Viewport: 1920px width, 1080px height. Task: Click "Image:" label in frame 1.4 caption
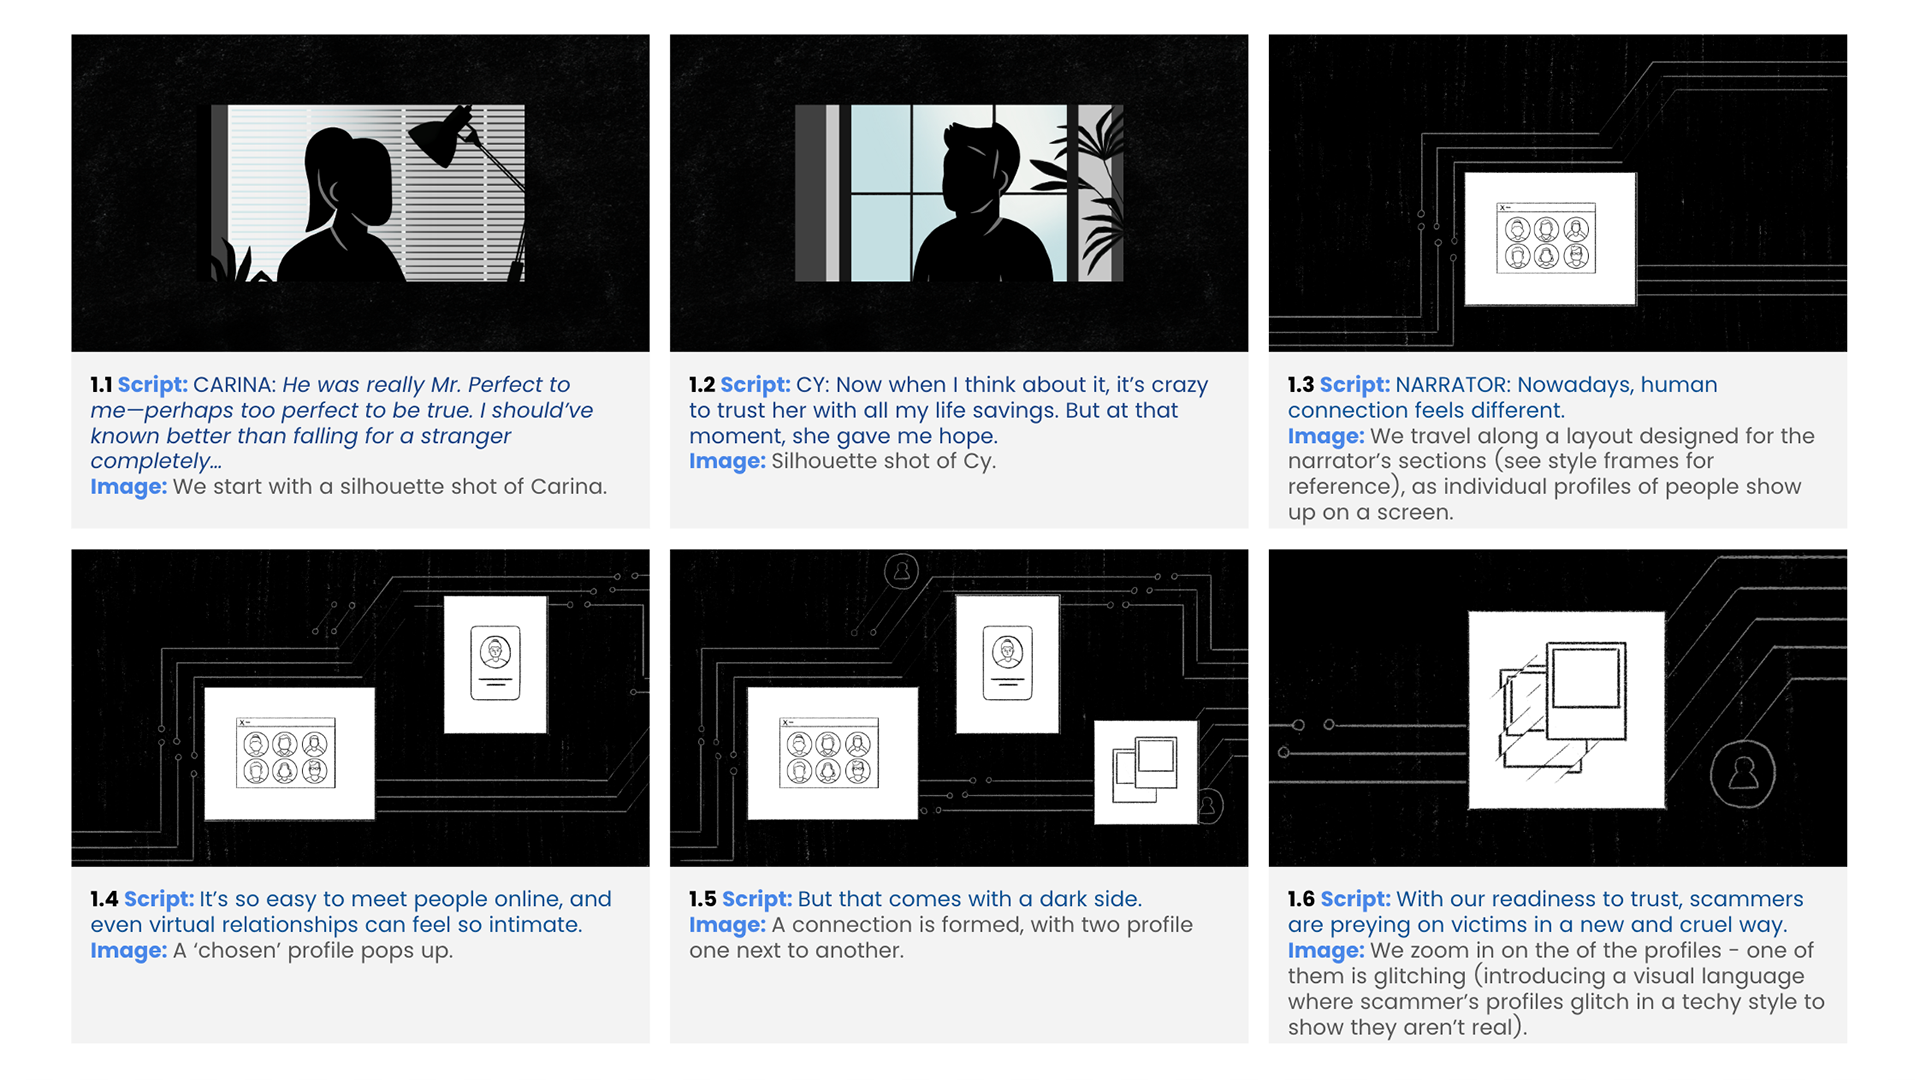click(128, 950)
